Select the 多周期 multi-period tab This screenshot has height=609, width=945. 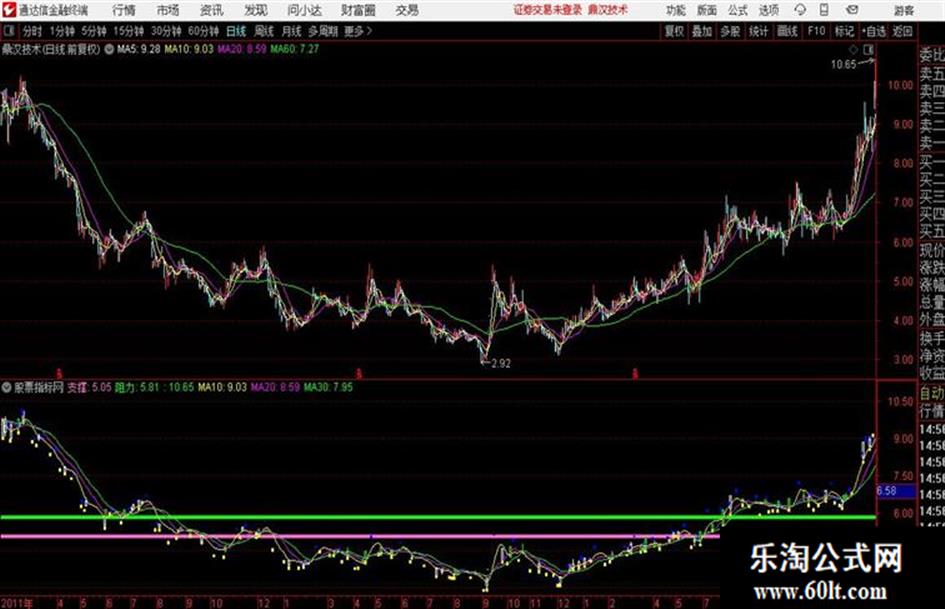coord(322,31)
